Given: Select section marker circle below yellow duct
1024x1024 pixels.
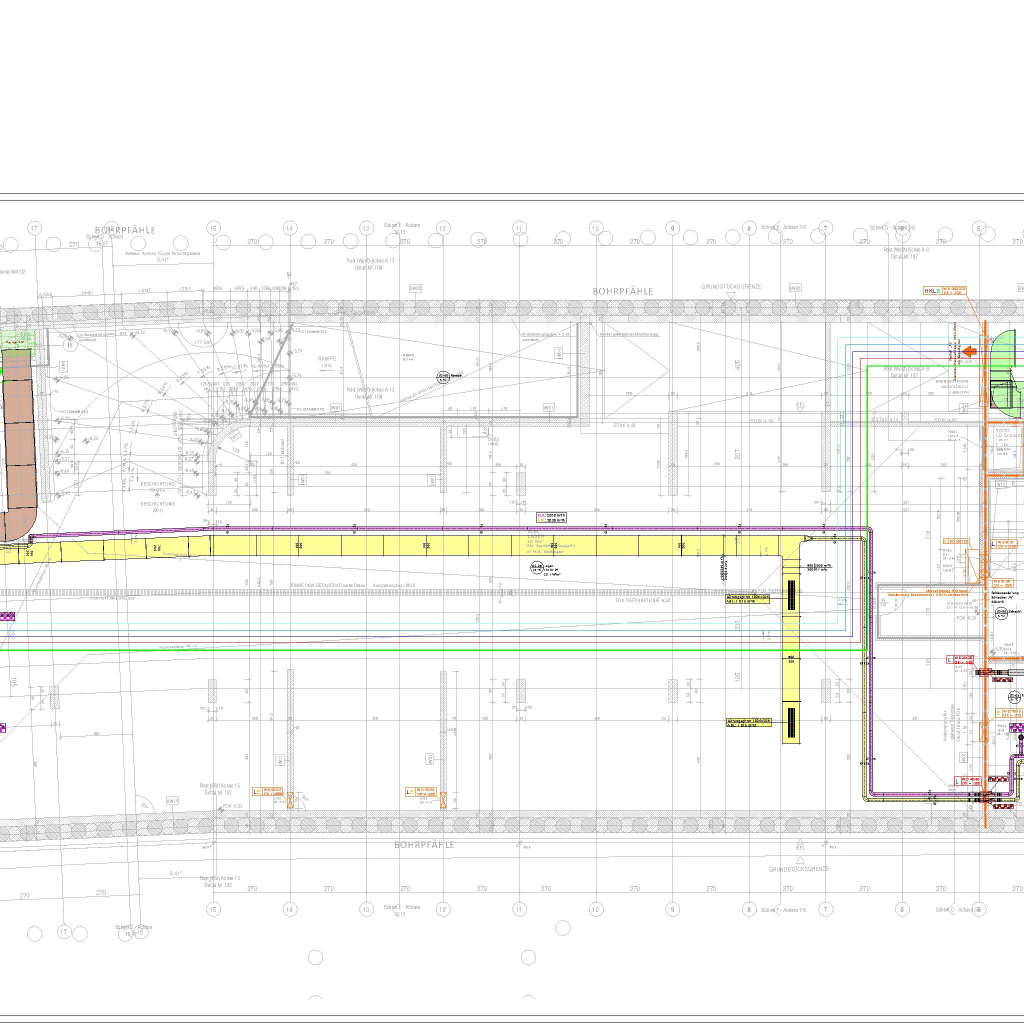Looking at the screenshot, I should tap(536, 566).
